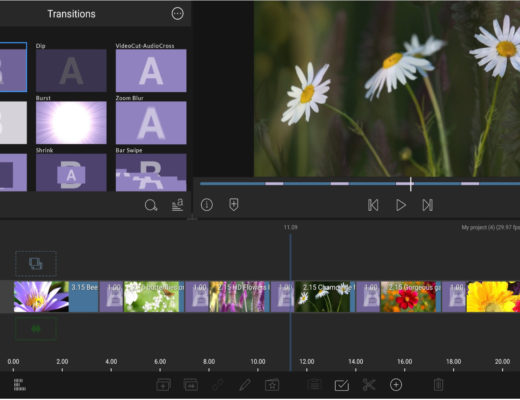This screenshot has height=400, width=520.
Task: Click the insert/replace clip icon in toolbar
Action: tap(191, 385)
